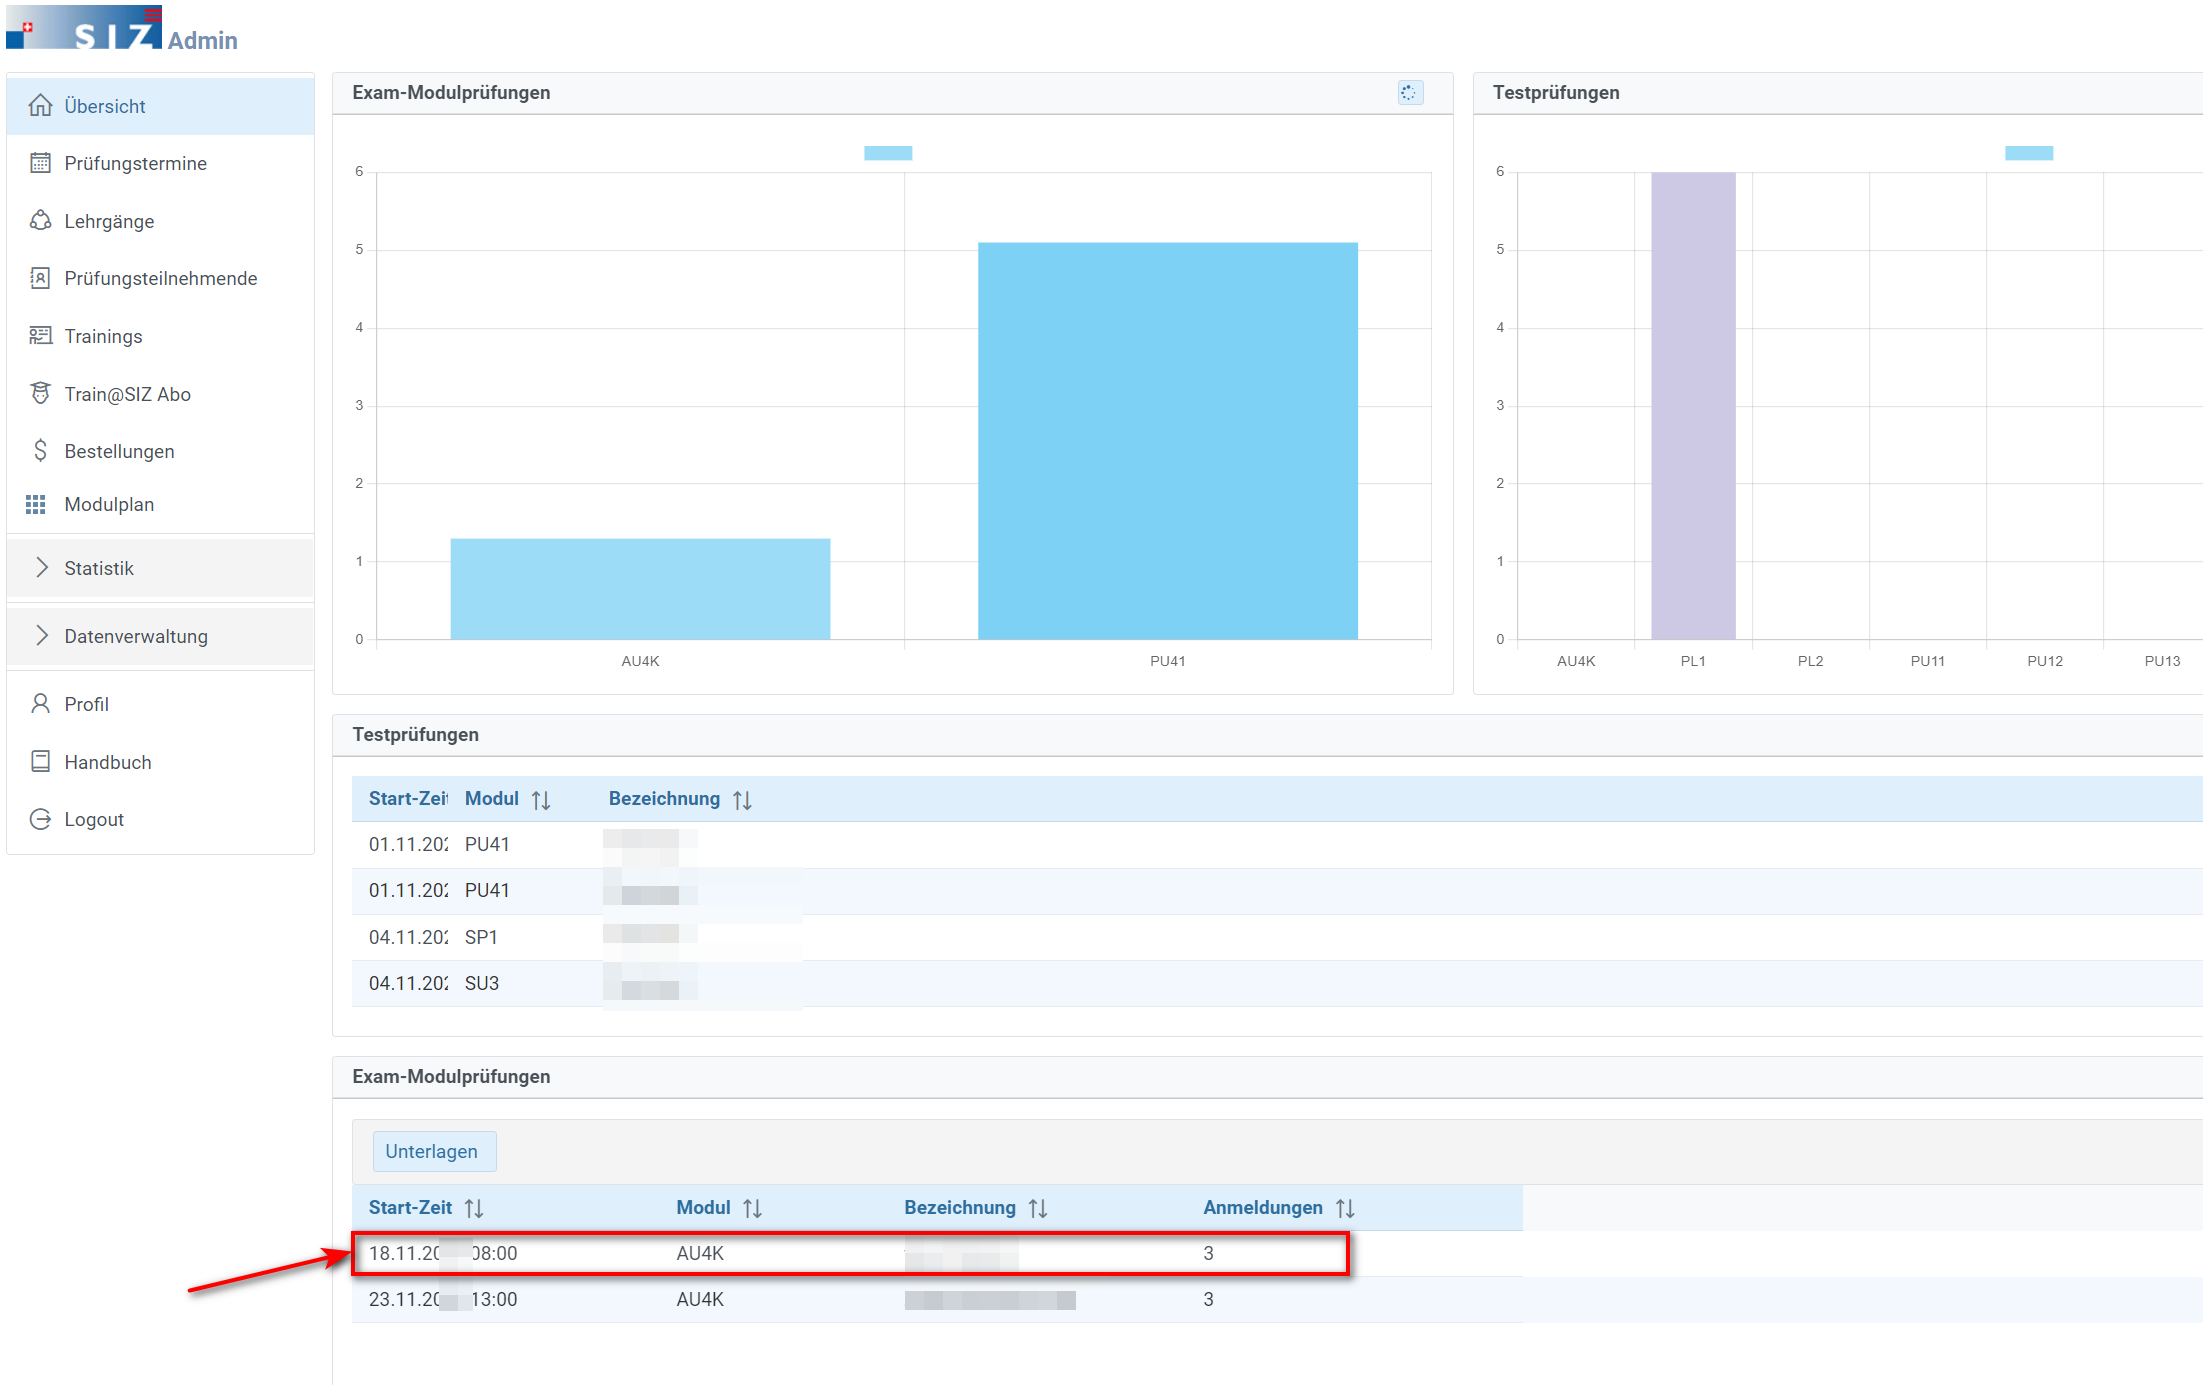Screen dimensions: 2203x1385
Task: Open the Handbuch link
Action: pyautogui.click(x=160, y=762)
